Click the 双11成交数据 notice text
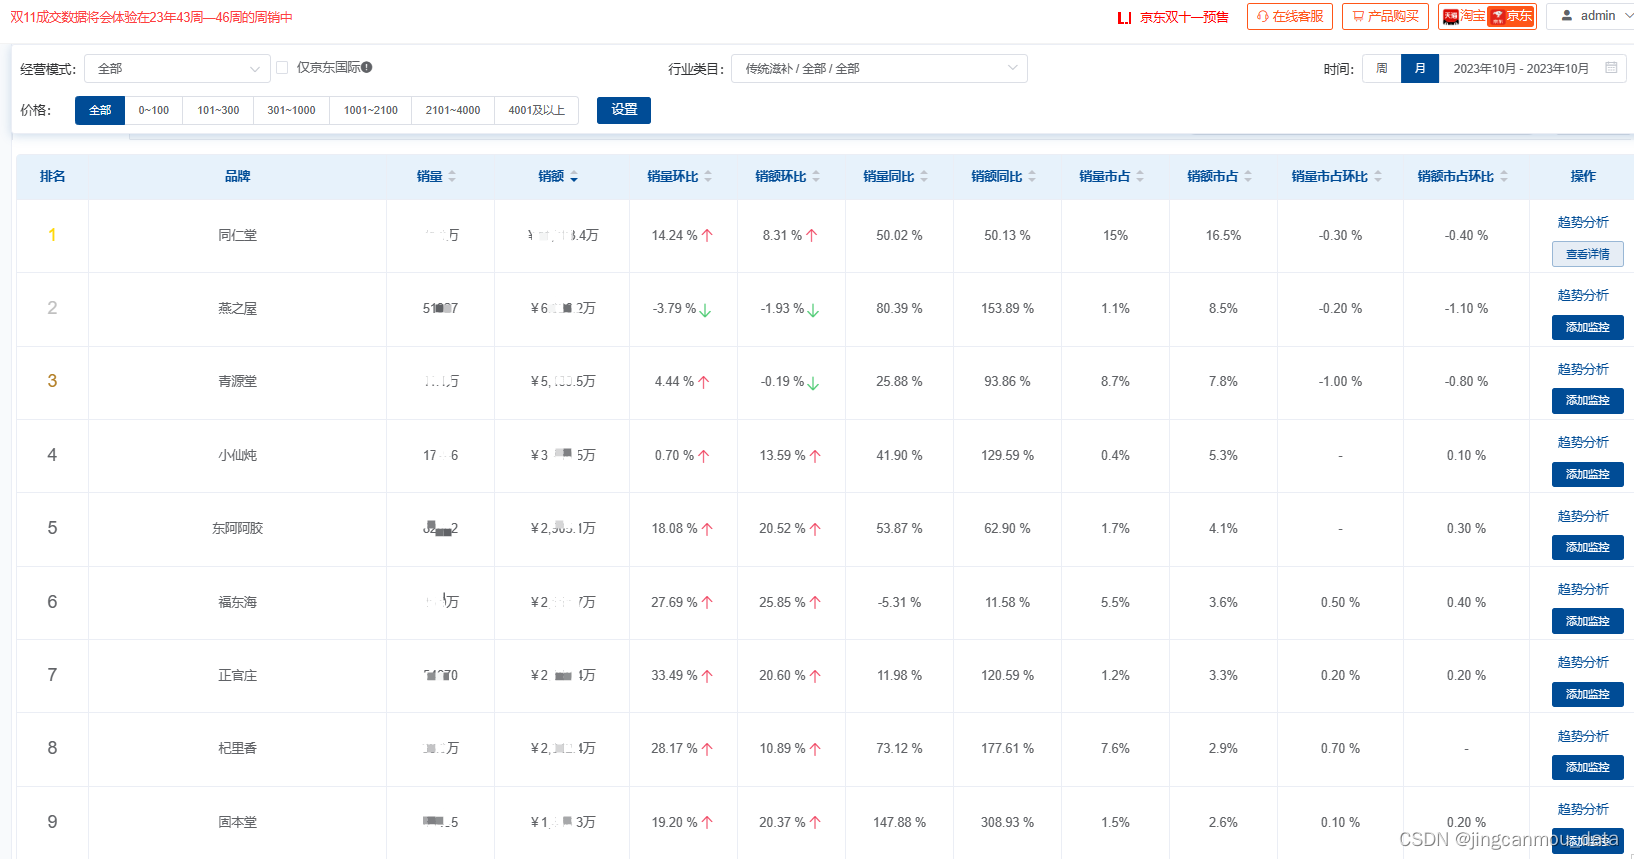 click(151, 17)
